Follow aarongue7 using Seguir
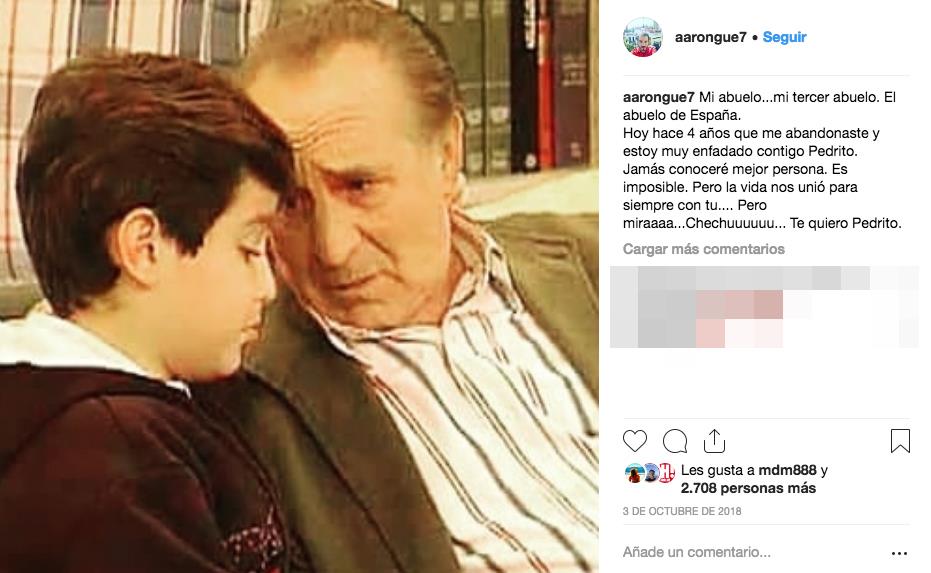The width and height of the screenshot is (931, 573). 784,37
